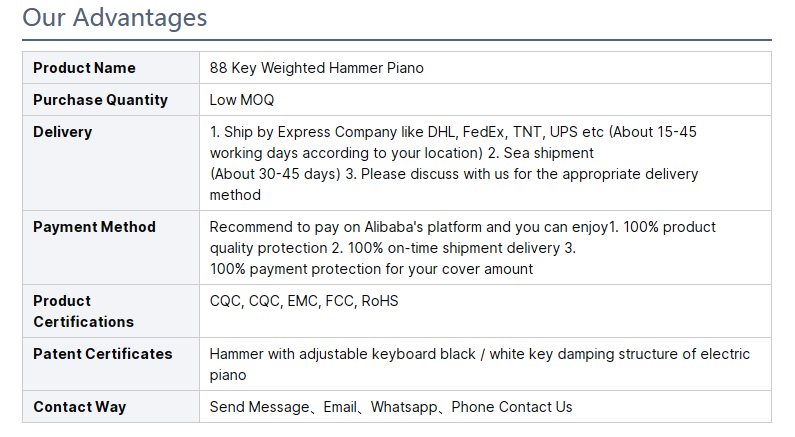Select the Delivery label cell

[111, 163]
